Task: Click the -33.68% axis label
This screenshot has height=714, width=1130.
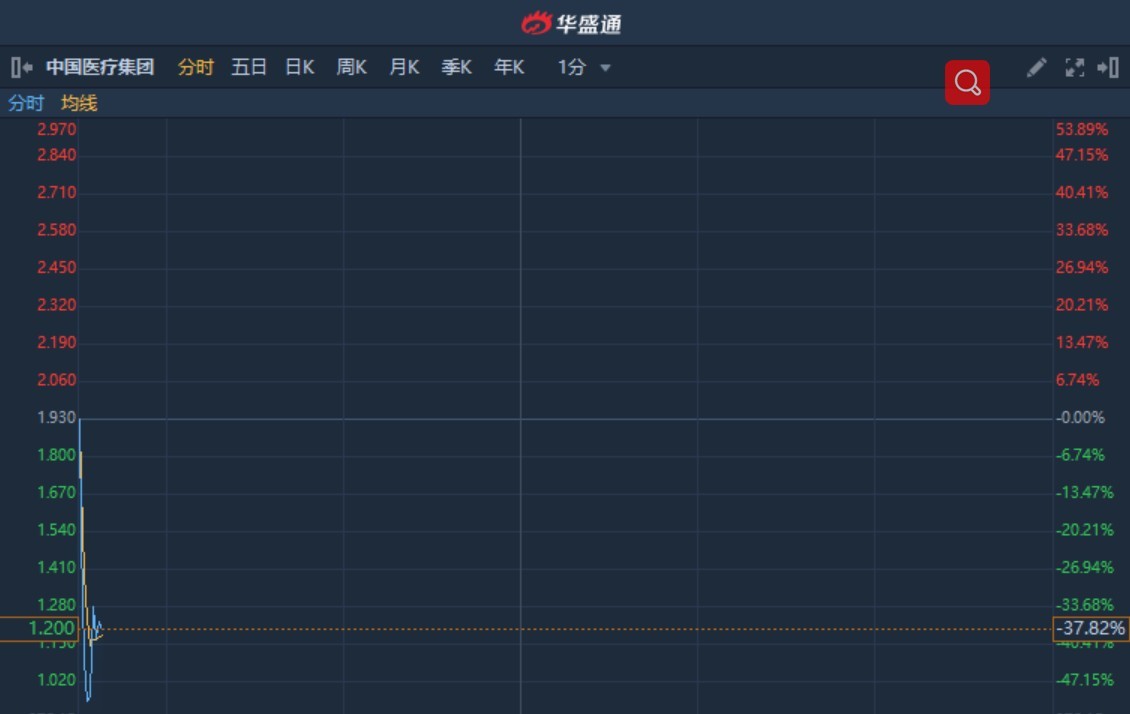Action: (1085, 605)
